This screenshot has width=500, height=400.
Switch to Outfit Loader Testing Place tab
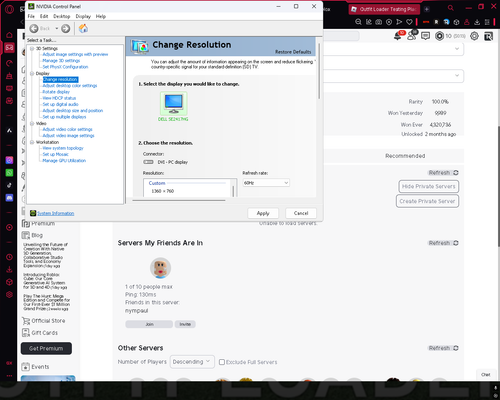click(385, 9)
